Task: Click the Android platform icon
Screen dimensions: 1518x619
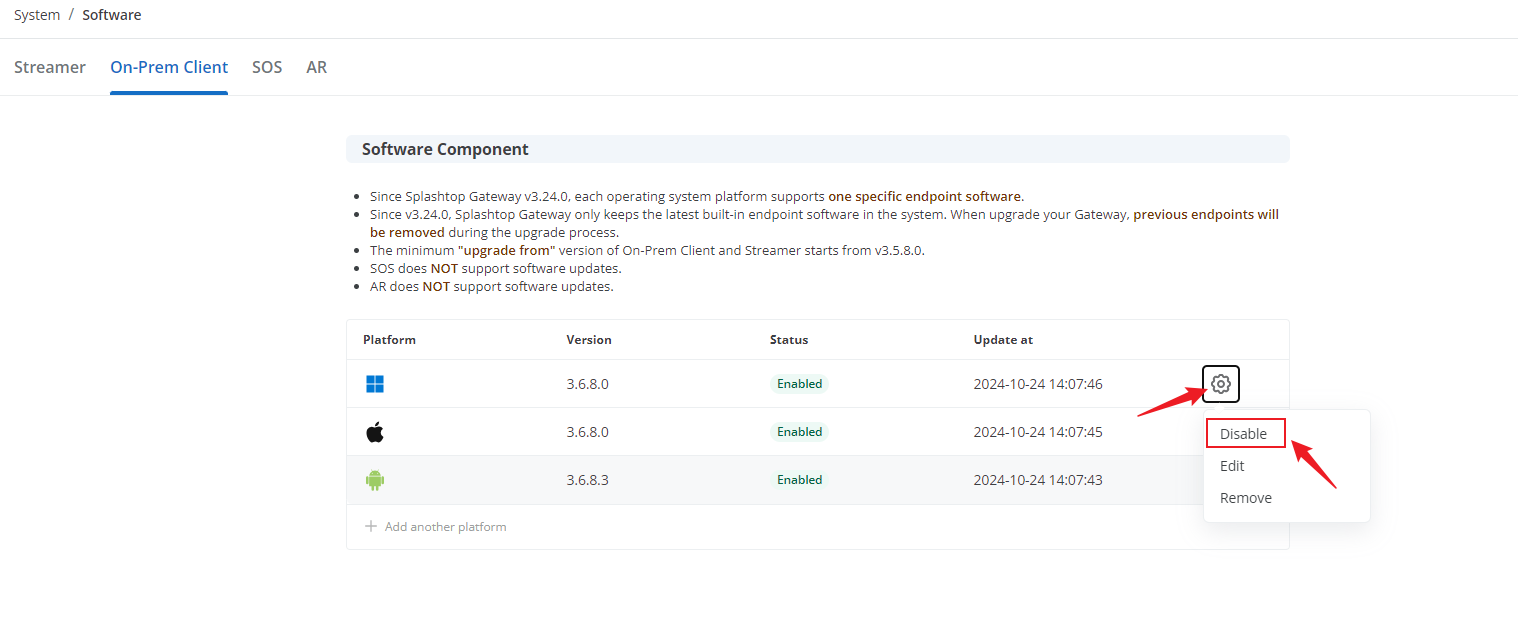Action: coord(375,480)
